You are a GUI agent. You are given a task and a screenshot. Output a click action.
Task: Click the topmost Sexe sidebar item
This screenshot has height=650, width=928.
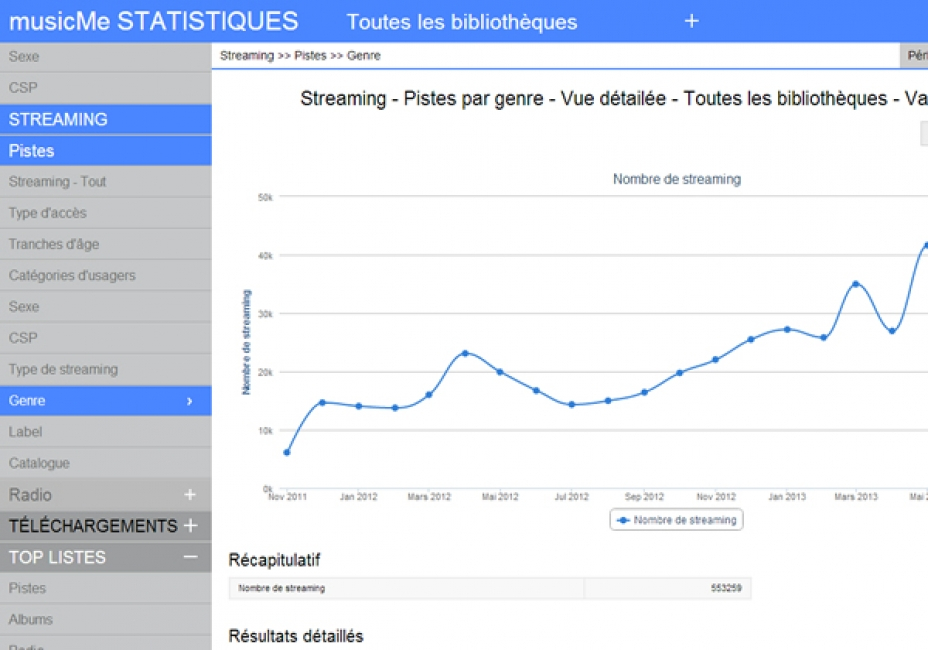(x=105, y=57)
